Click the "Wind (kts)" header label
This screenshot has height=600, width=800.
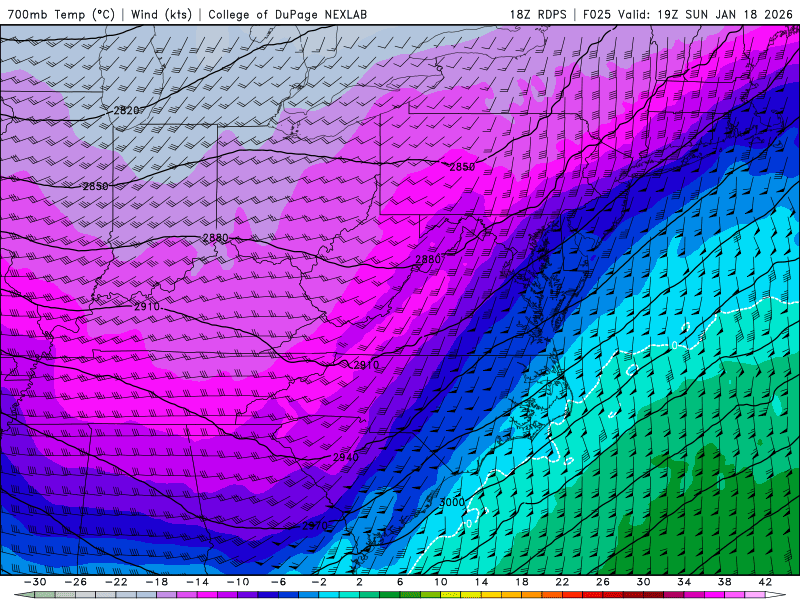[161, 14]
